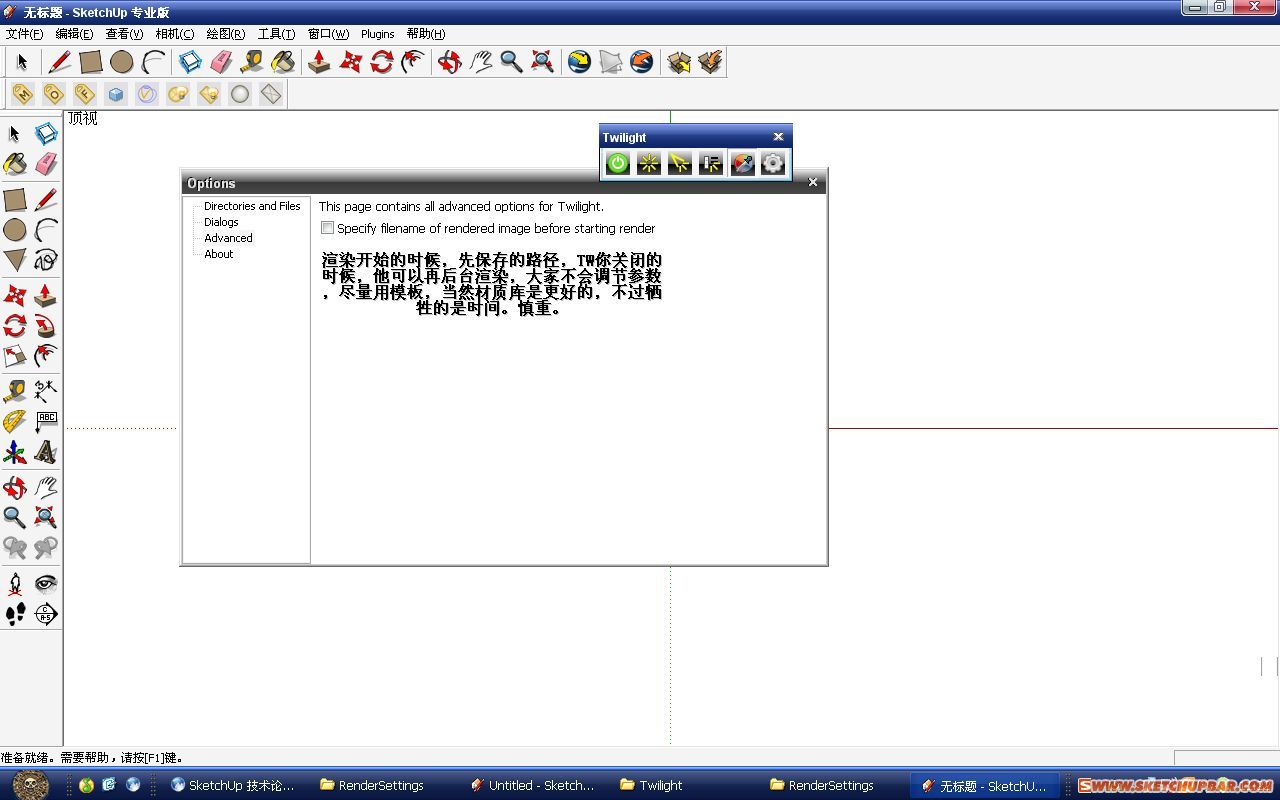
Task: Select Follow Me tool in left toolbar
Action: (46, 326)
